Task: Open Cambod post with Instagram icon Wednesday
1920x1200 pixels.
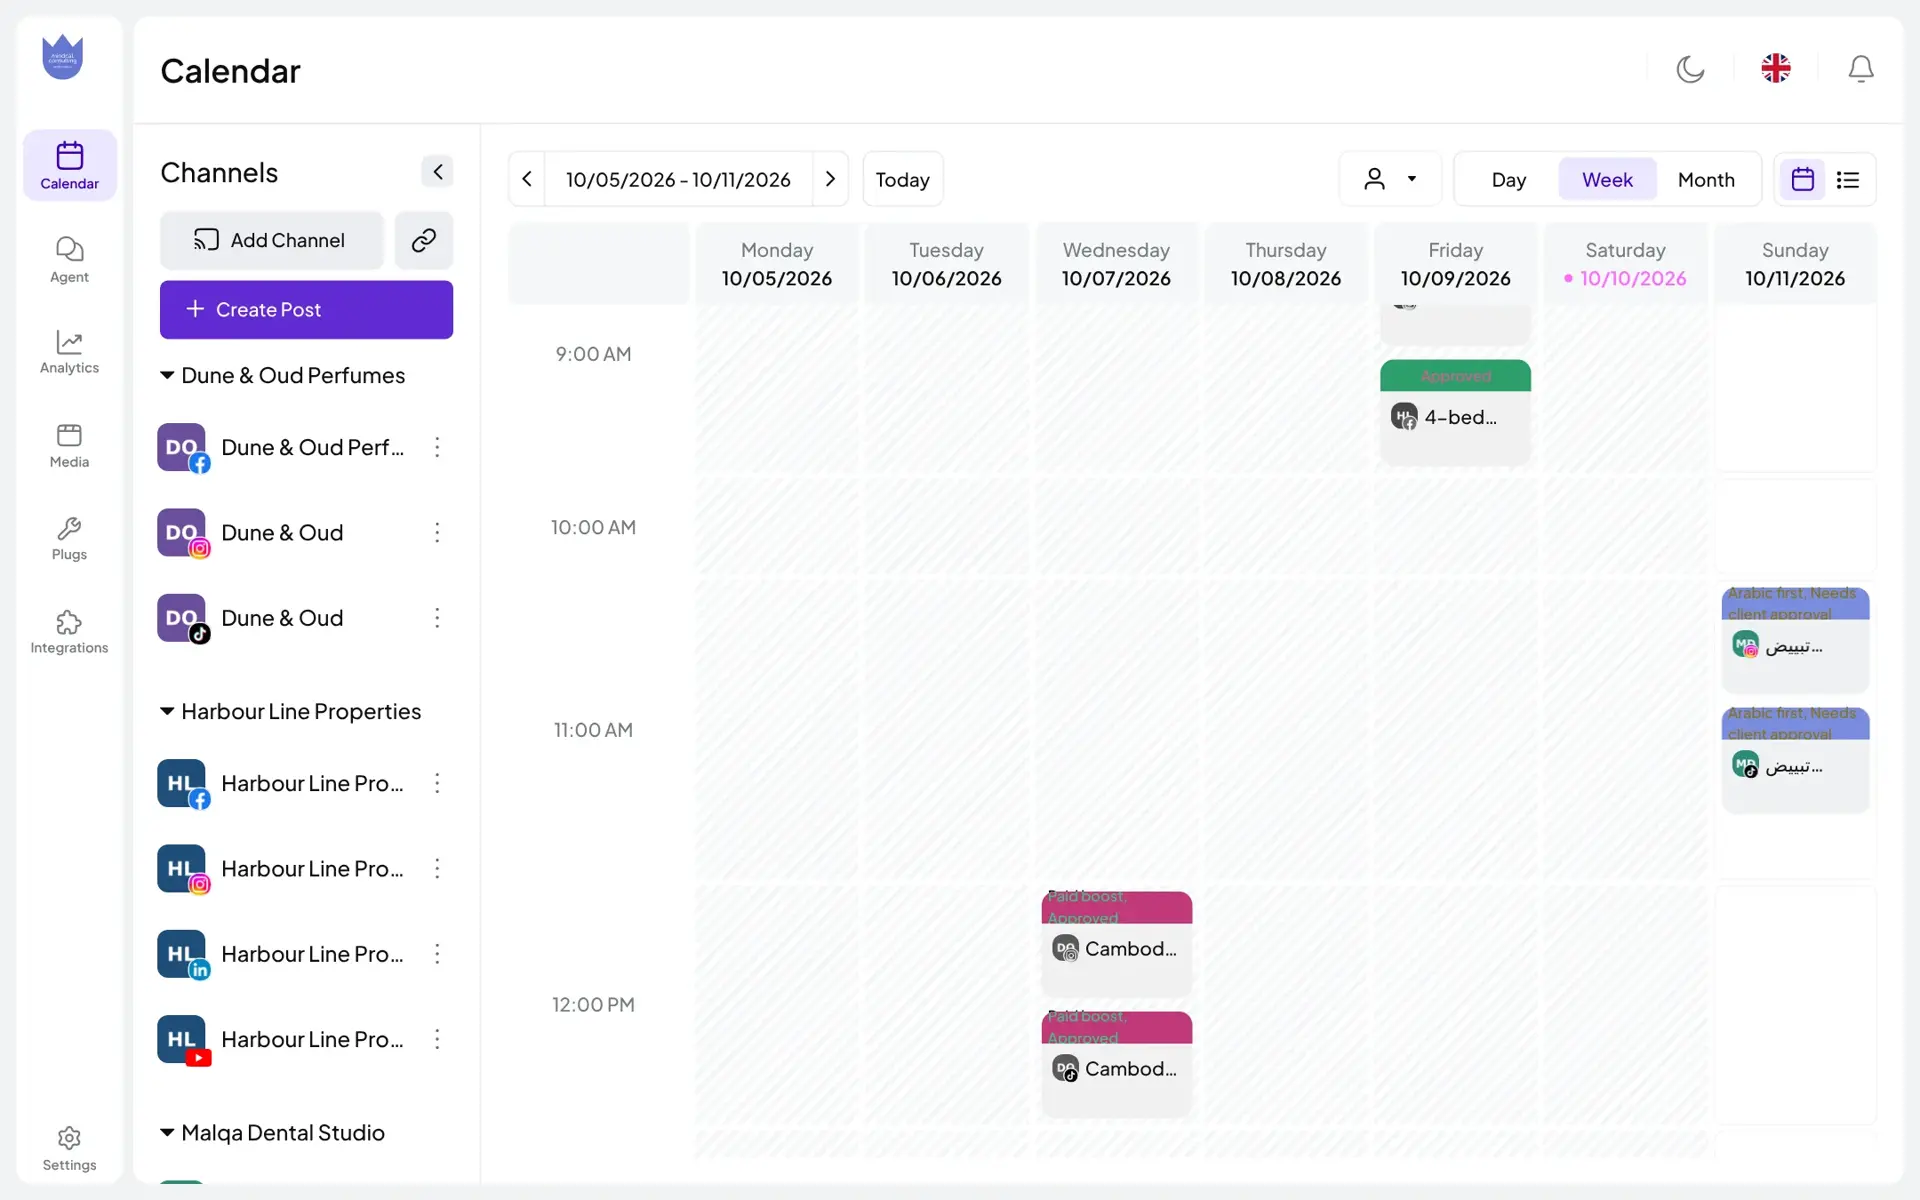Action: 1116,943
